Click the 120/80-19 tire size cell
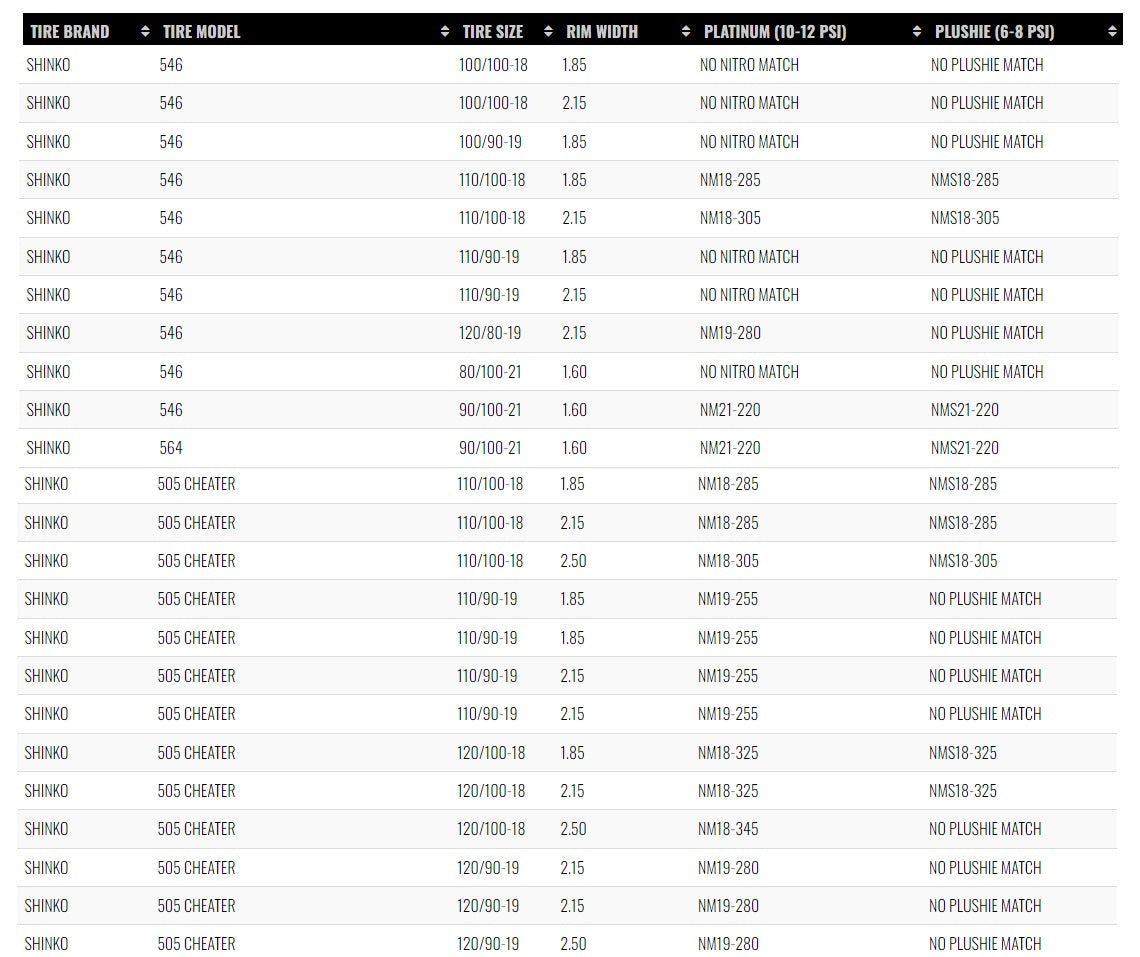The width and height of the screenshot is (1140, 957). [x=489, y=333]
